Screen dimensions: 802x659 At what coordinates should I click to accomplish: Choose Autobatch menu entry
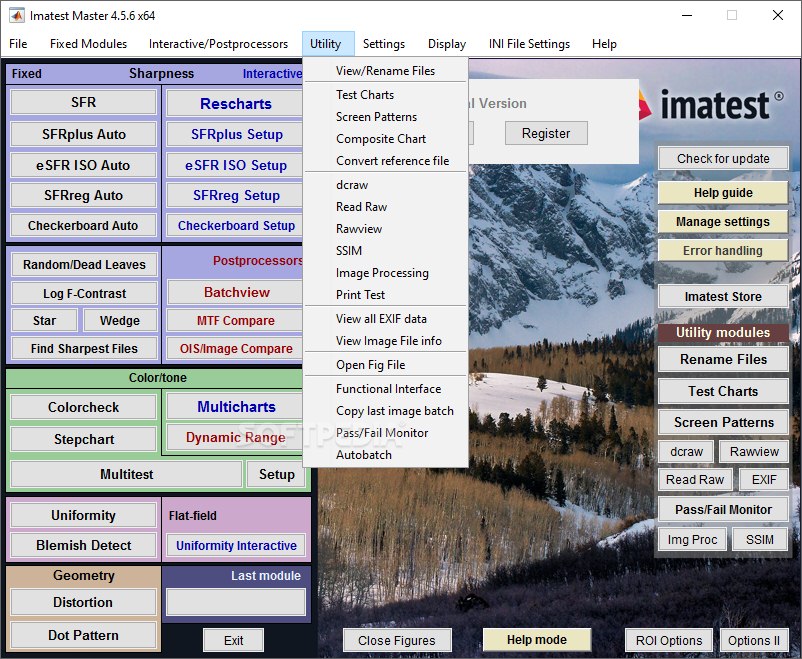tap(385, 455)
